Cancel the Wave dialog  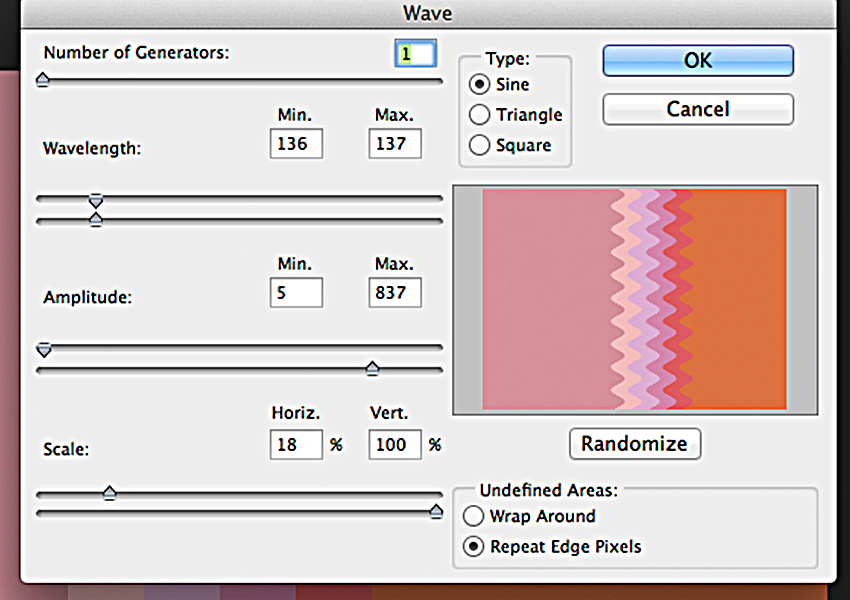click(x=697, y=109)
